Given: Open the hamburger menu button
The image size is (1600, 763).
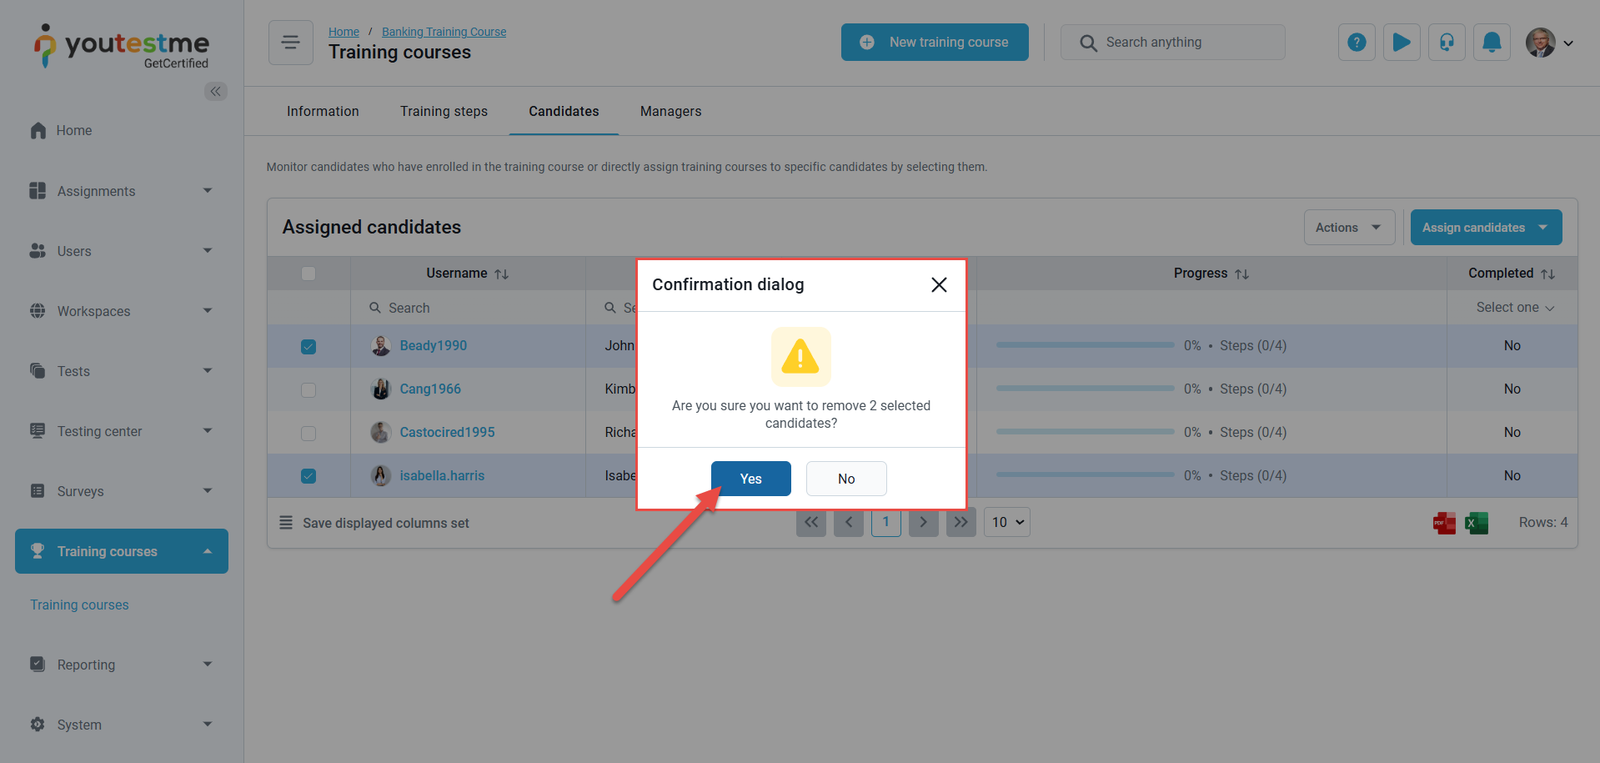Looking at the screenshot, I should point(291,42).
